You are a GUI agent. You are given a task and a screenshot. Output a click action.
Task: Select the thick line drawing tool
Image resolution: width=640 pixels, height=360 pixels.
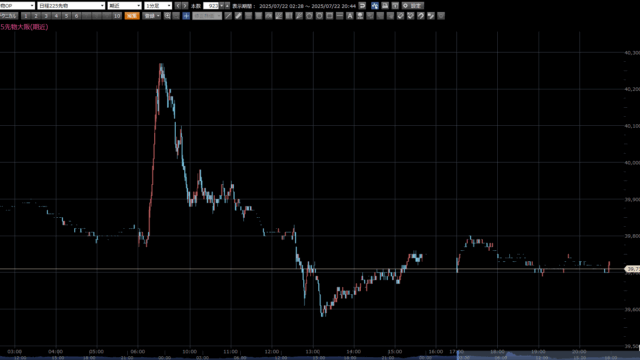tap(238, 16)
